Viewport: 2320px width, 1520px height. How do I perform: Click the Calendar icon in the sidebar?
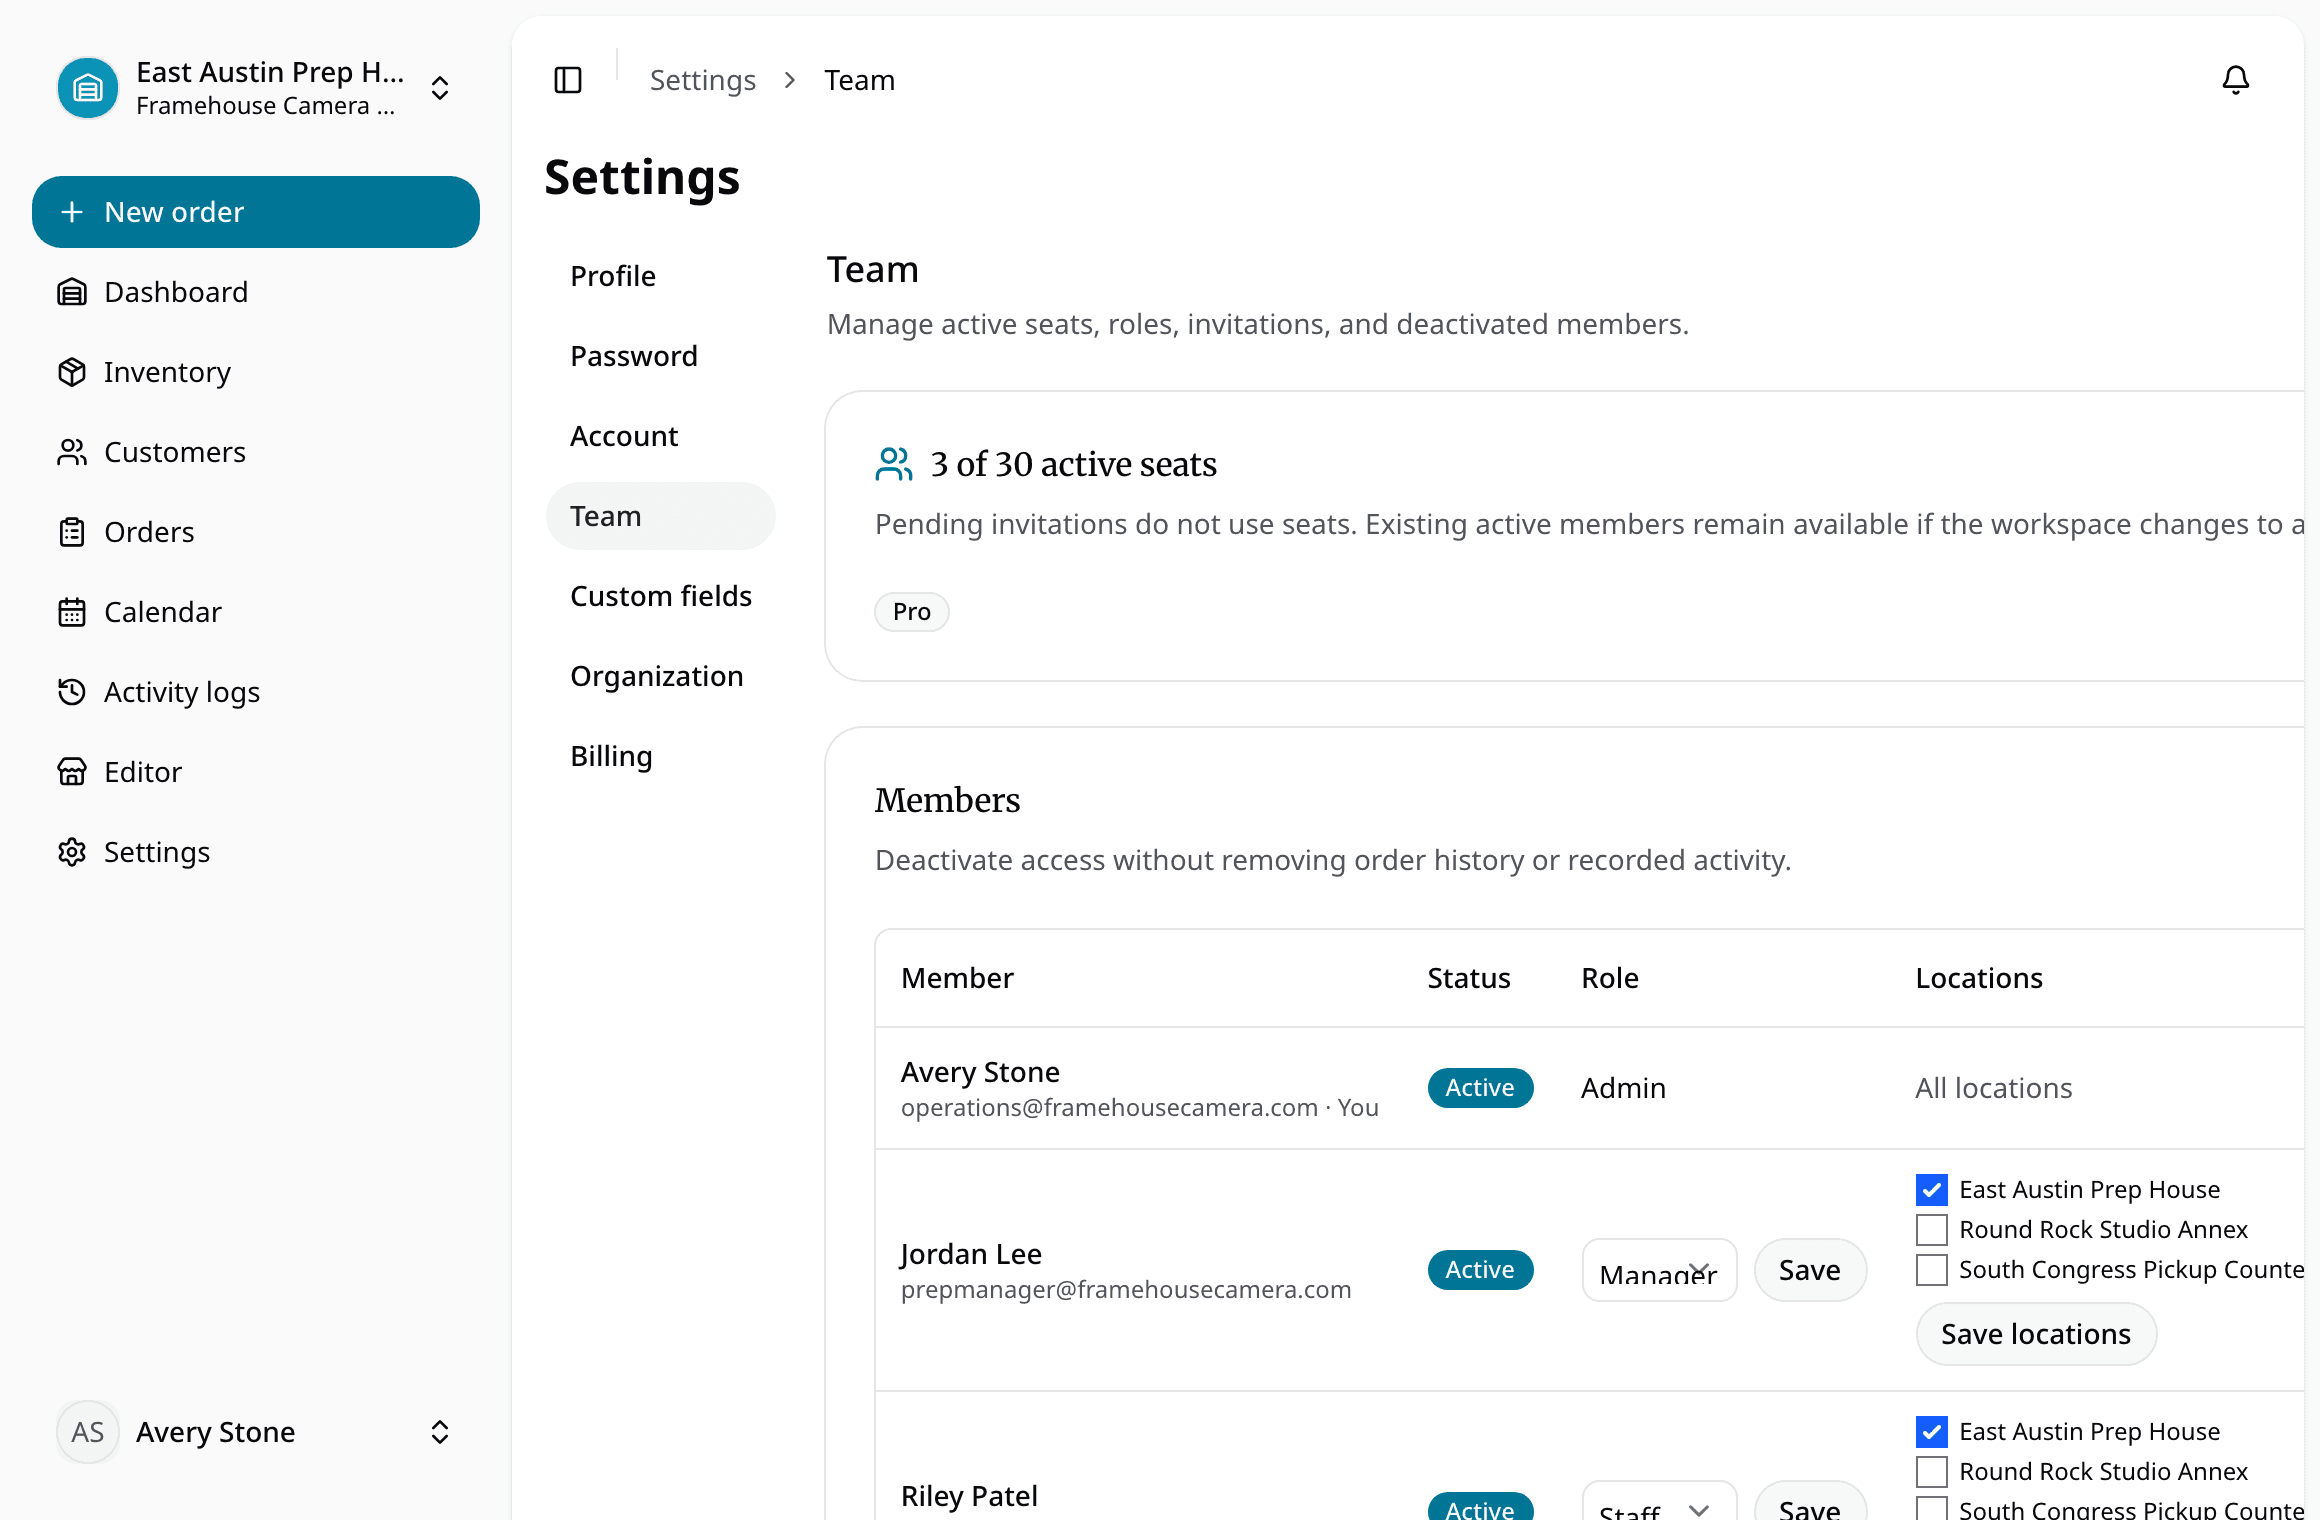72,612
